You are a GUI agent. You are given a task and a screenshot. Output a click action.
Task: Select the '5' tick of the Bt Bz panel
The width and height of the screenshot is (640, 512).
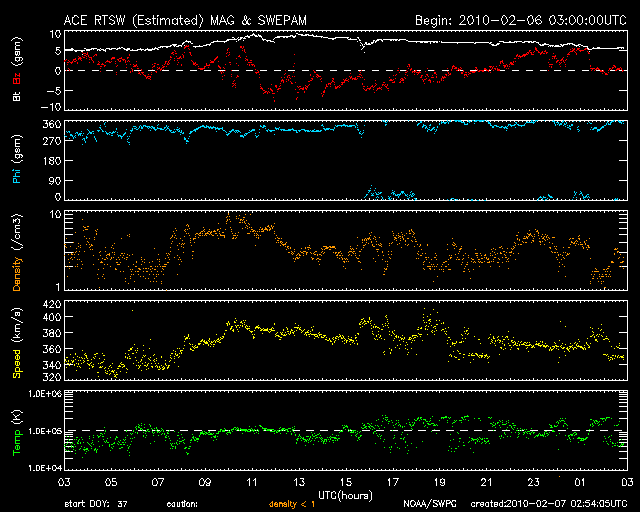coord(58,51)
